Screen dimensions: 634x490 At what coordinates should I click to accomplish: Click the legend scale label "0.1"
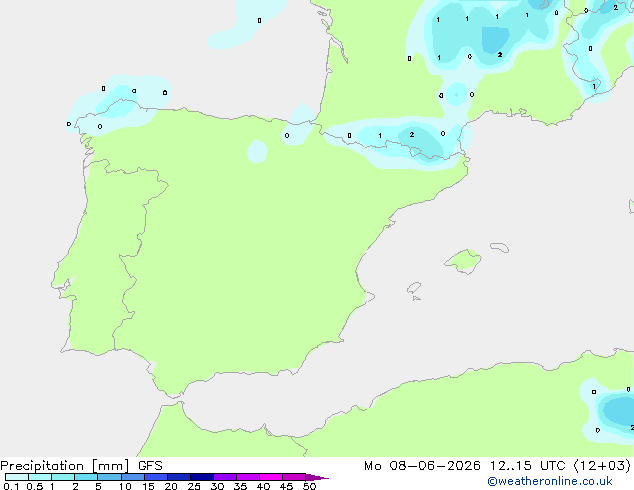11,486
